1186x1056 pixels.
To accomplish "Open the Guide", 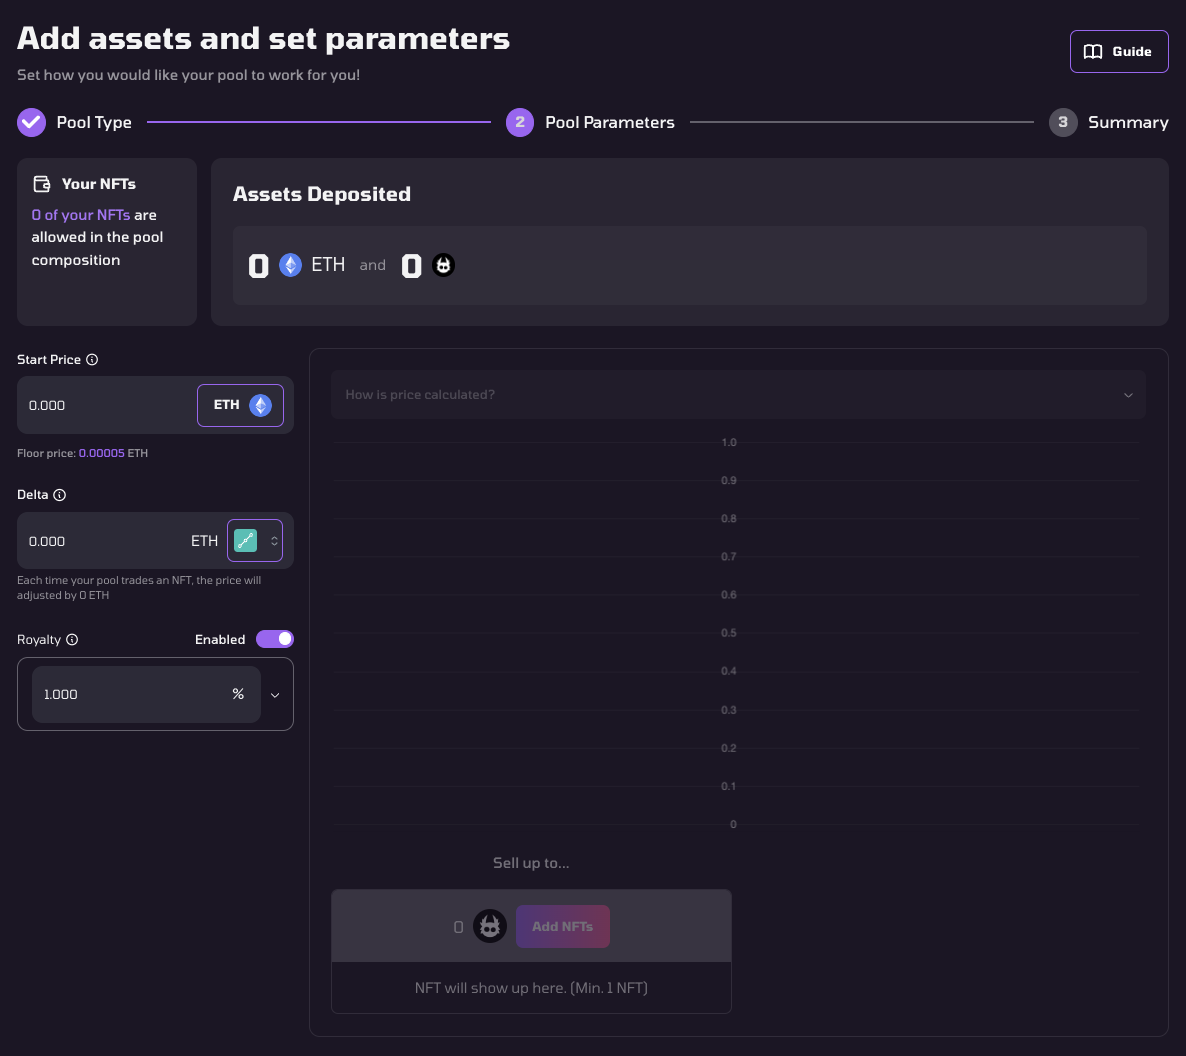I will click(x=1119, y=52).
